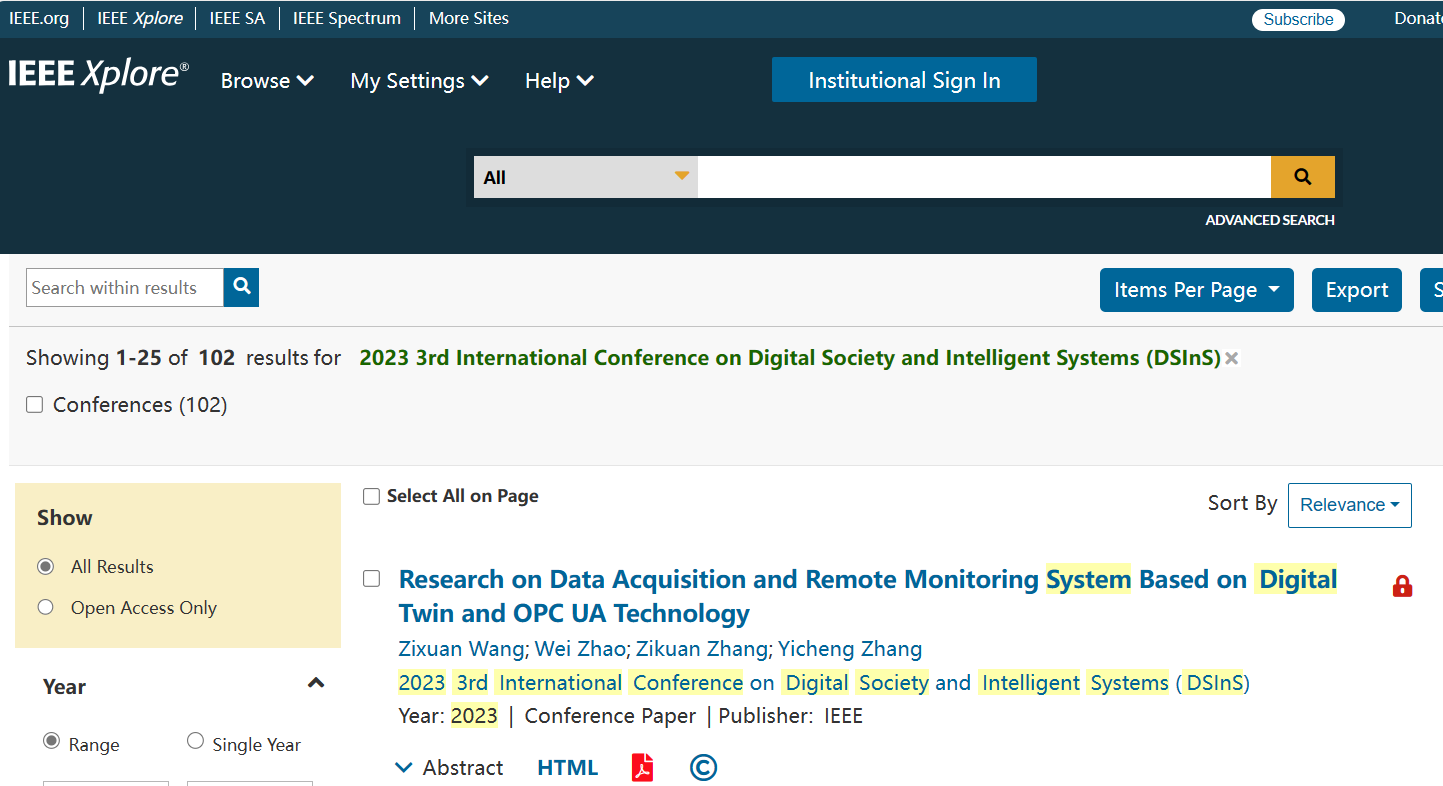The width and height of the screenshot is (1443, 786).
Task: Remove the DSInS conference filter with X
Action: tap(1232, 358)
